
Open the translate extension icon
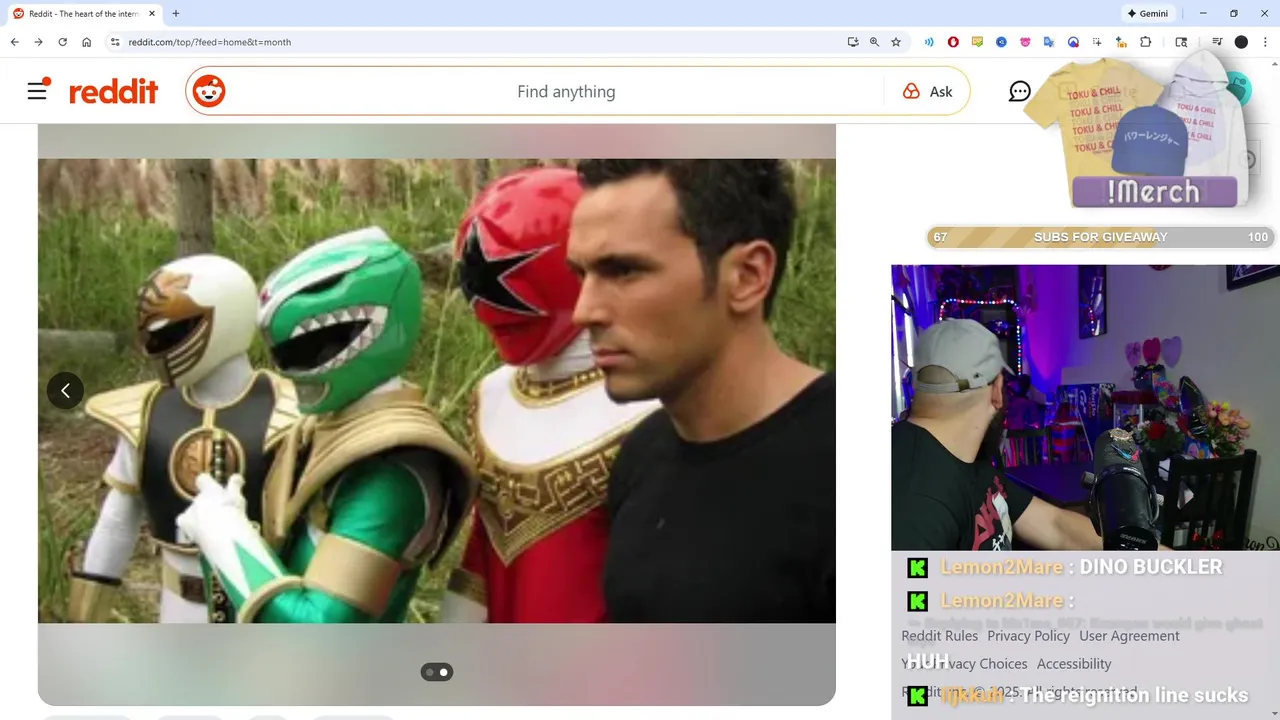click(1049, 42)
